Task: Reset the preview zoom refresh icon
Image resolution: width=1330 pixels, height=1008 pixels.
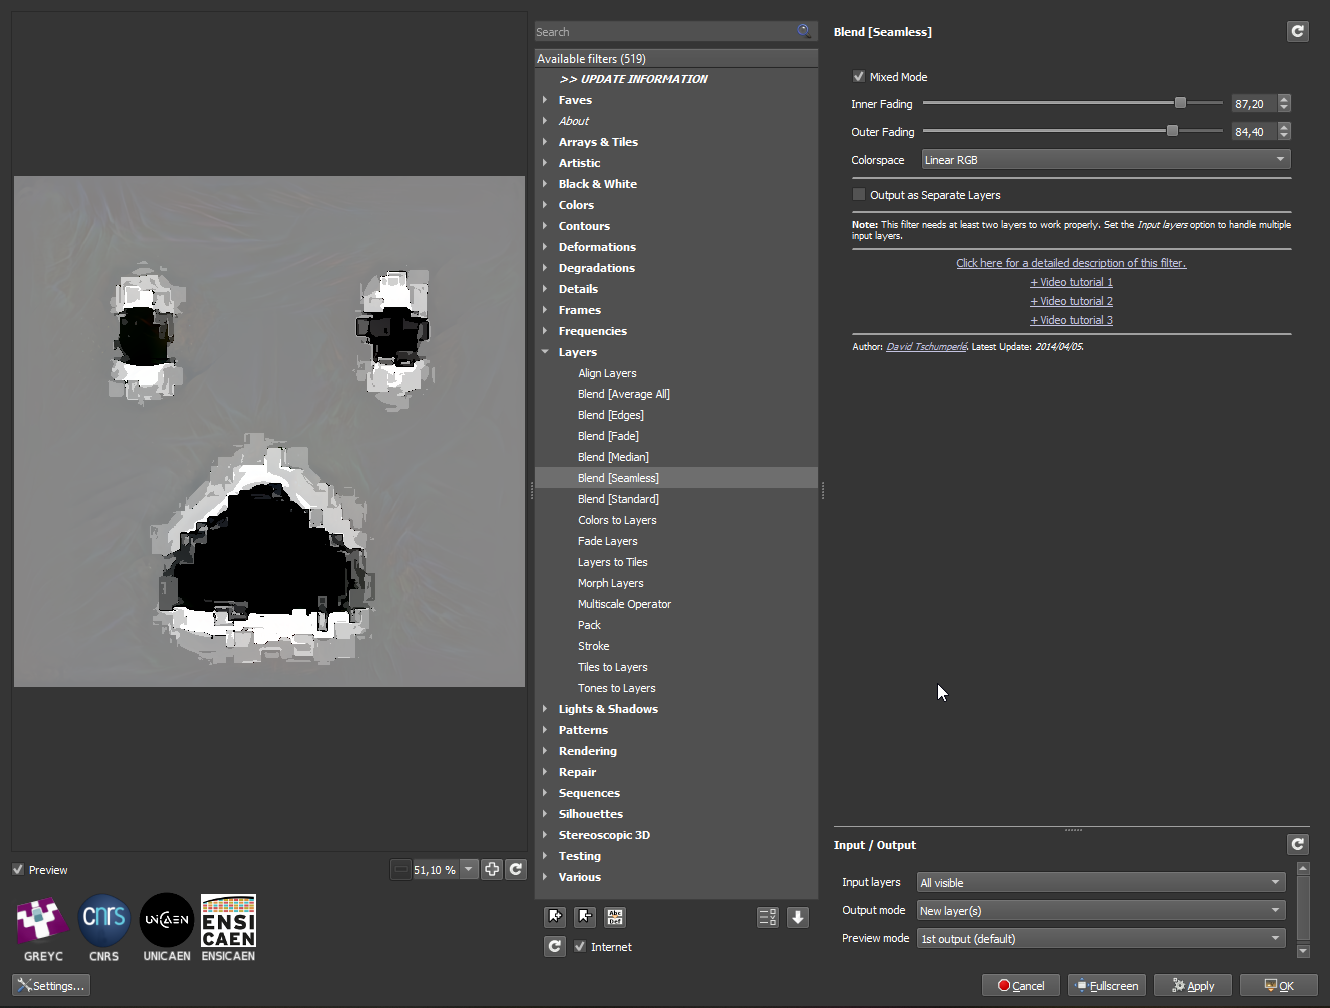Action: coord(516,869)
